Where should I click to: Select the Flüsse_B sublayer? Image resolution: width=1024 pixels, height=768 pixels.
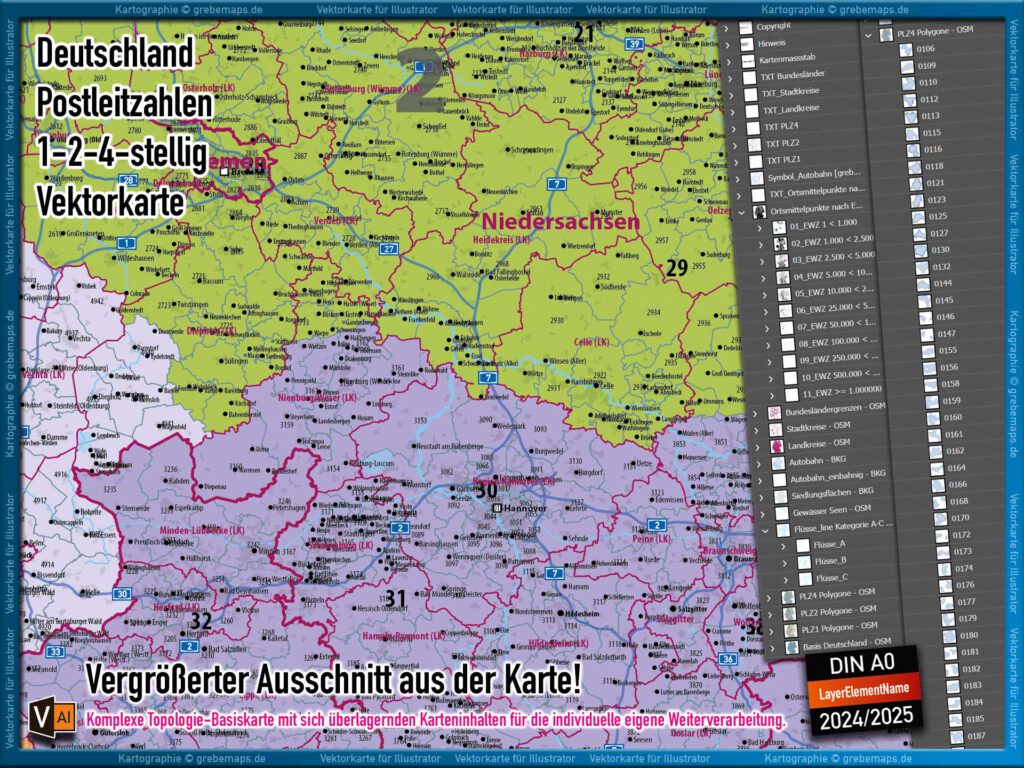(x=828, y=560)
